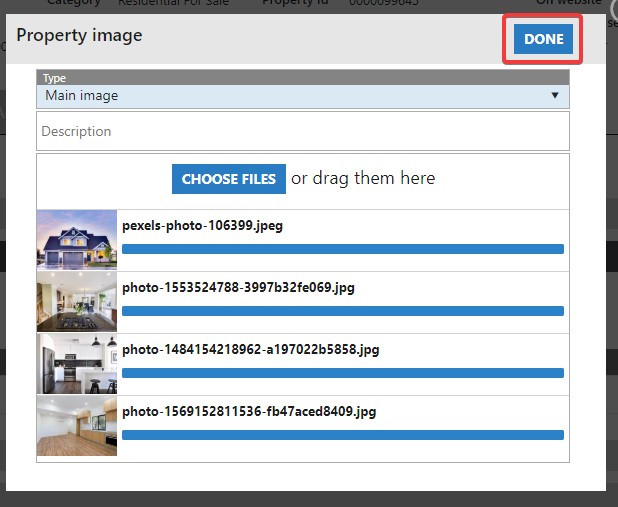
Task: Click the photo-1553524788-3997b32fe069.jpg file name
Action: click(x=238, y=288)
